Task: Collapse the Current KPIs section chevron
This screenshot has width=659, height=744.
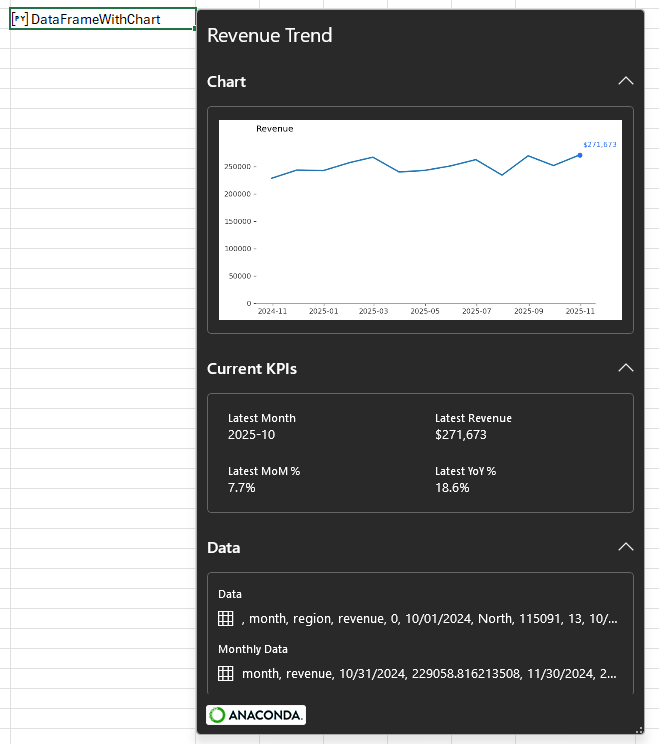Action: coord(625,368)
